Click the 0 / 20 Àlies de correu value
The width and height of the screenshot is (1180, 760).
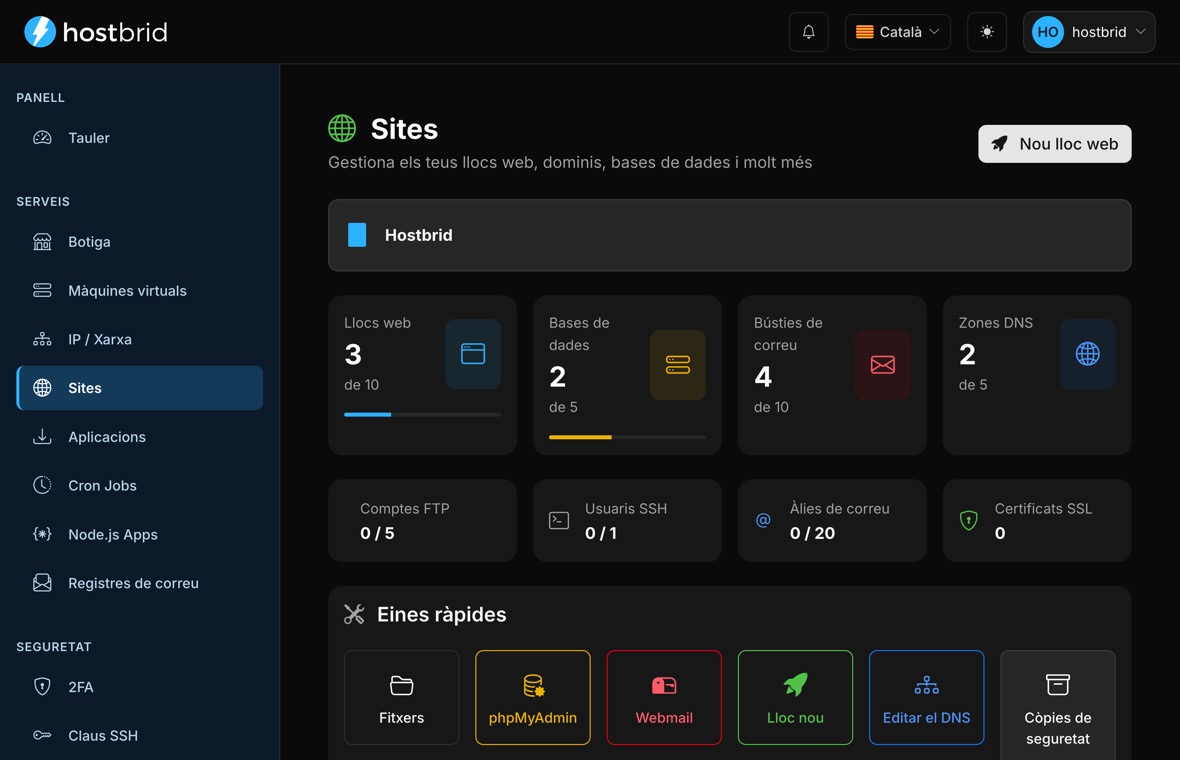[x=812, y=533]
